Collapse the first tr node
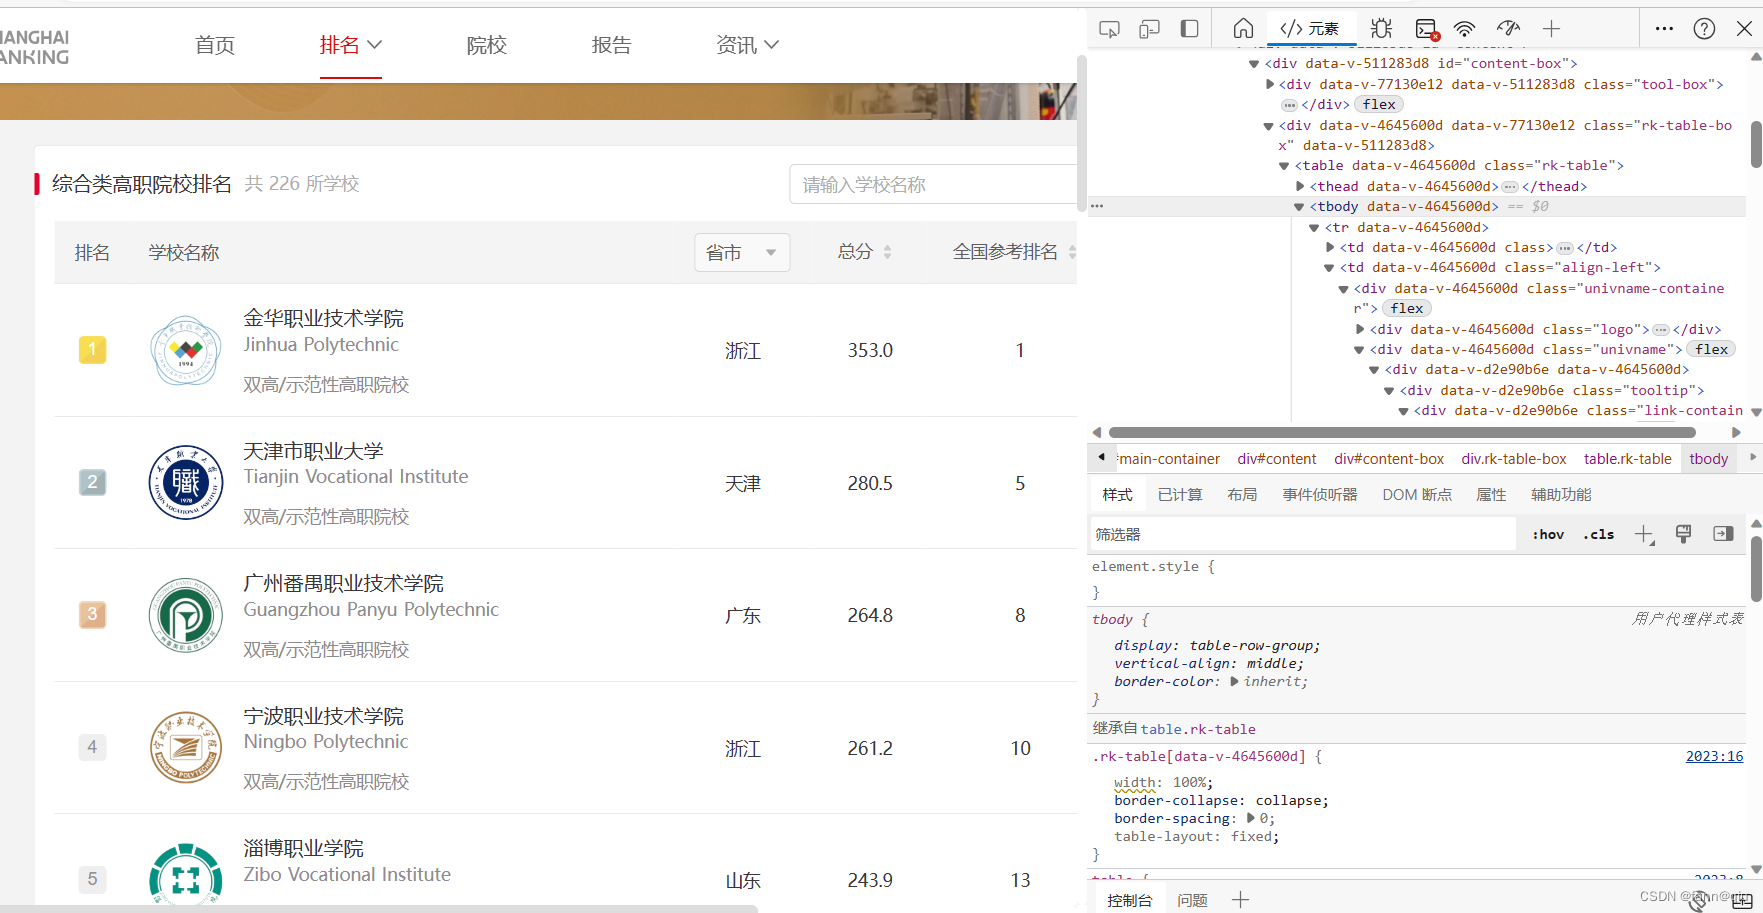The height and width of the screenshot is (913, 1763). [1314, 228]
